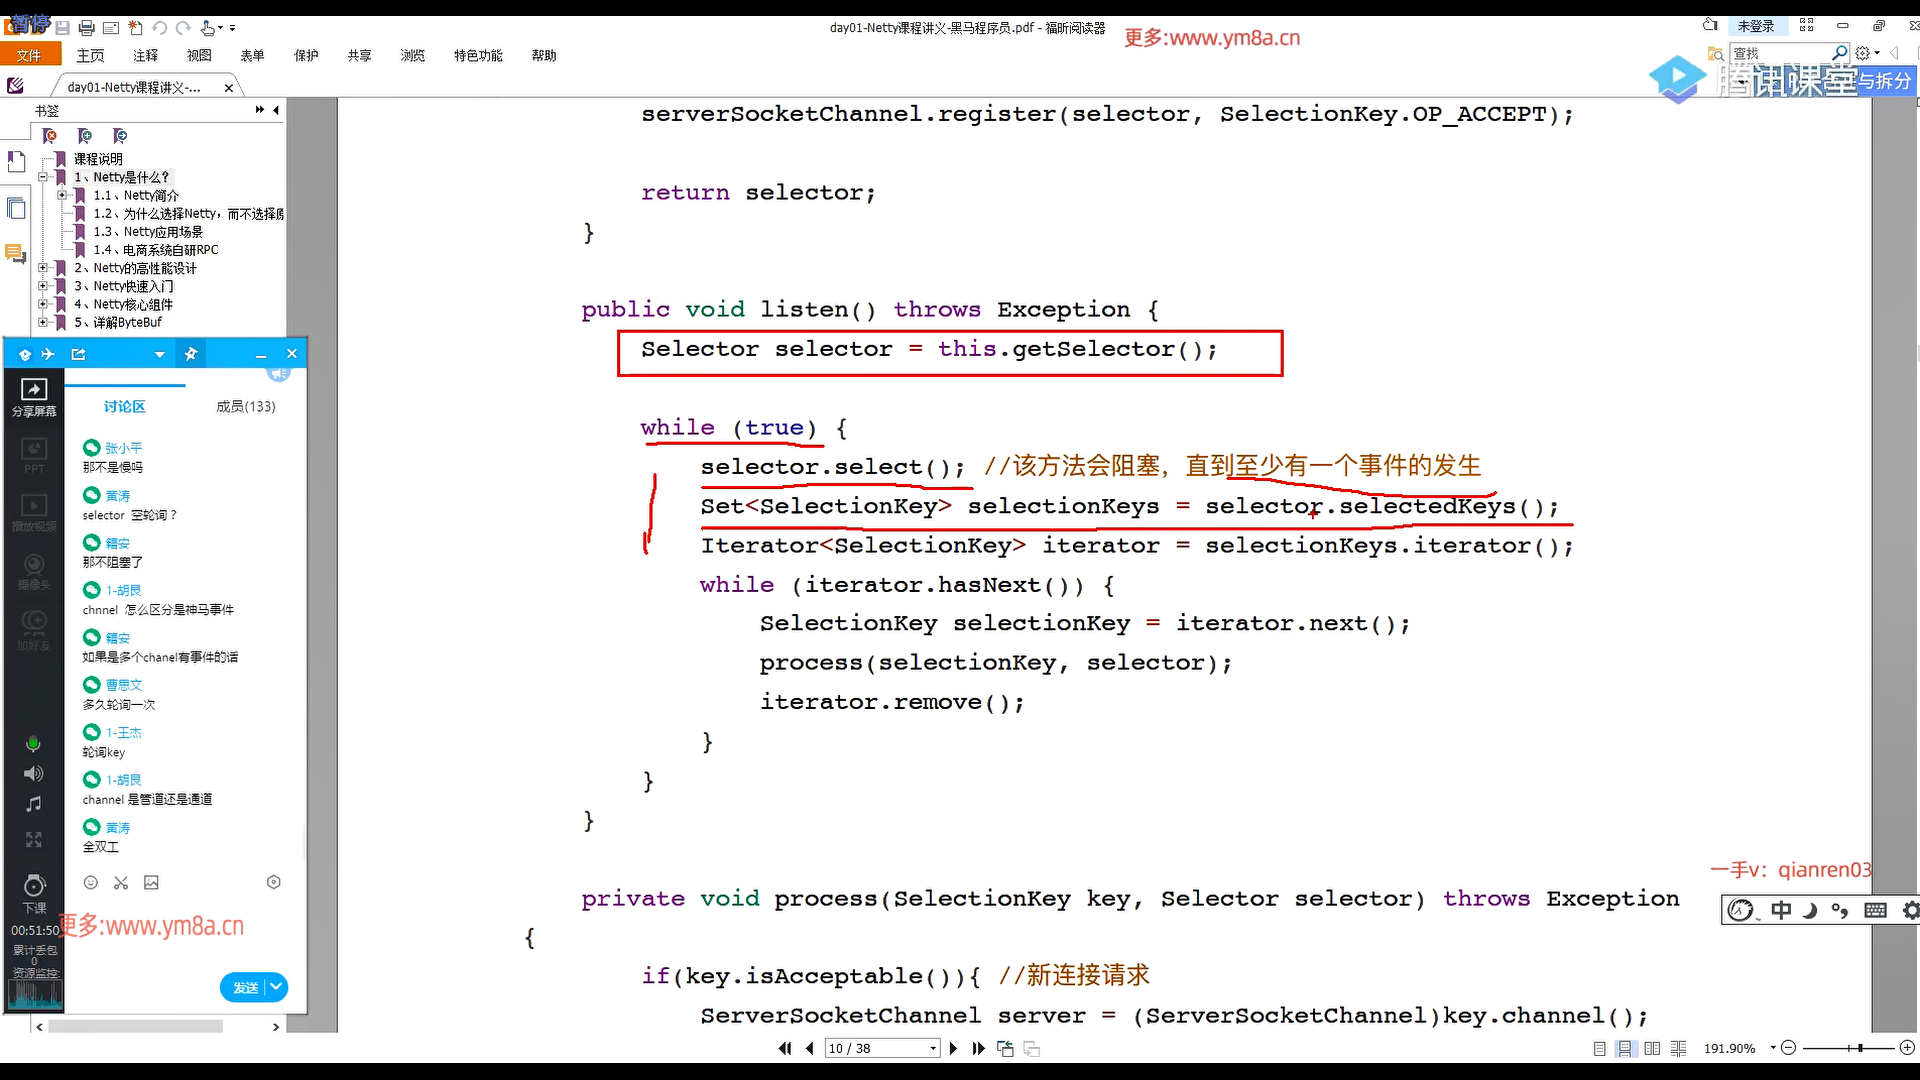Viewport: 1920px width, 1080px height.
Task: Click the 发送 send button
Action: (x=245, y=987)
